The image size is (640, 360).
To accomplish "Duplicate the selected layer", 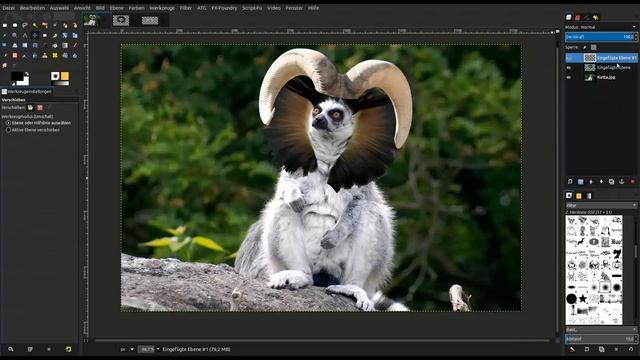I will tap(611, 182).
